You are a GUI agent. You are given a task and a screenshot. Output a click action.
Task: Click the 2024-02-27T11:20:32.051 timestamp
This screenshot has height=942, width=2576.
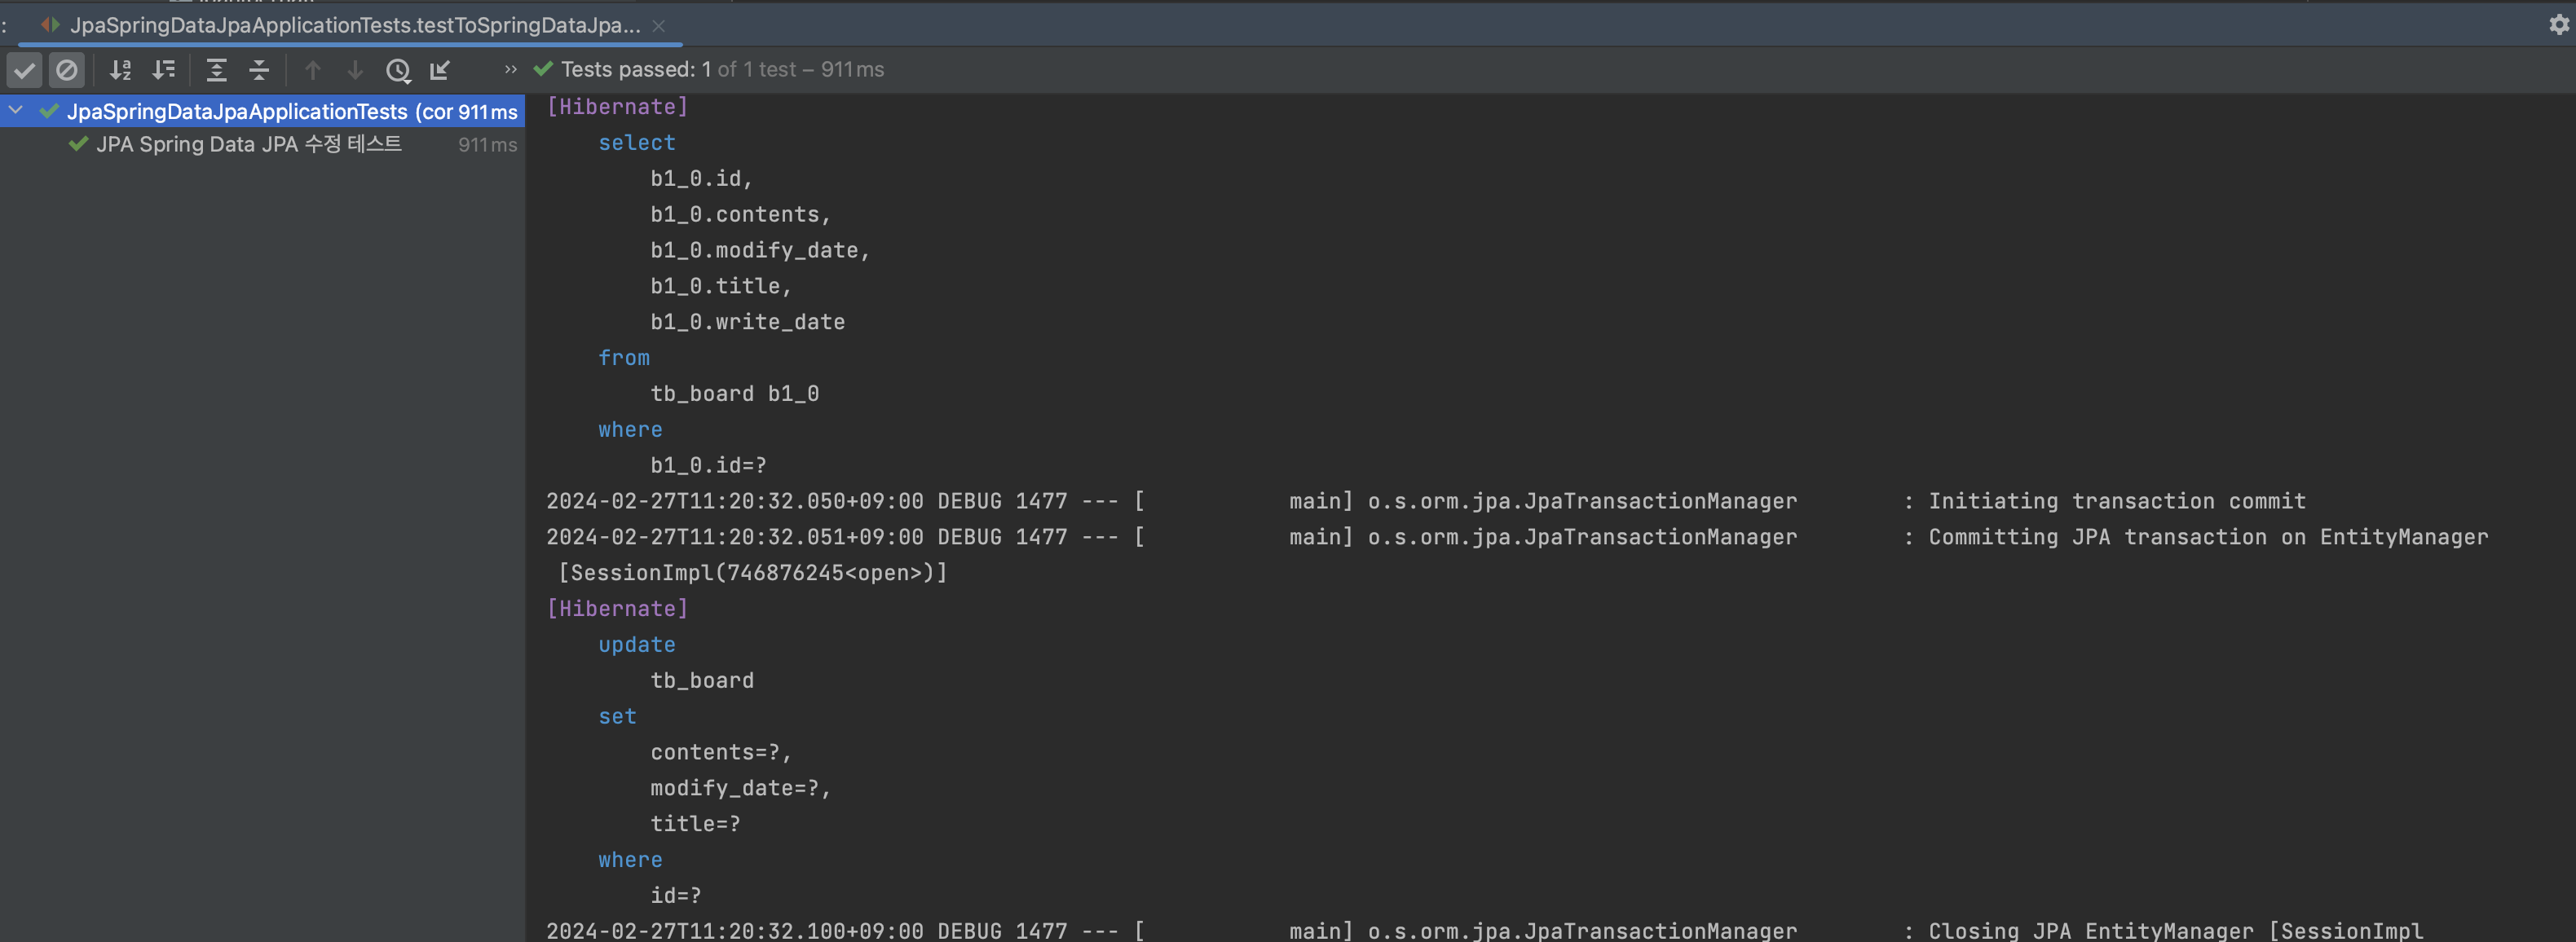pyautogui.click(x=734, y=537)
